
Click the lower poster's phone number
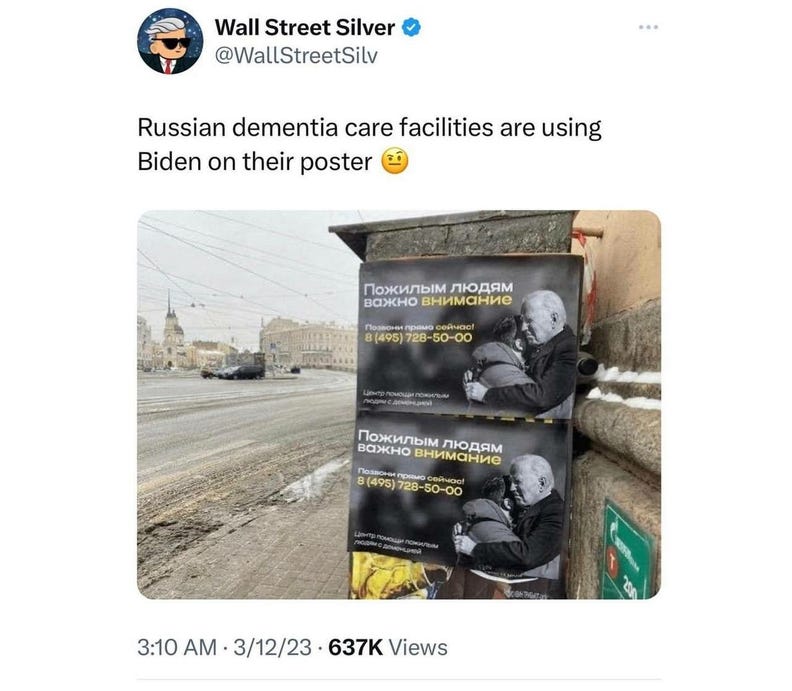tap(410, 486)
